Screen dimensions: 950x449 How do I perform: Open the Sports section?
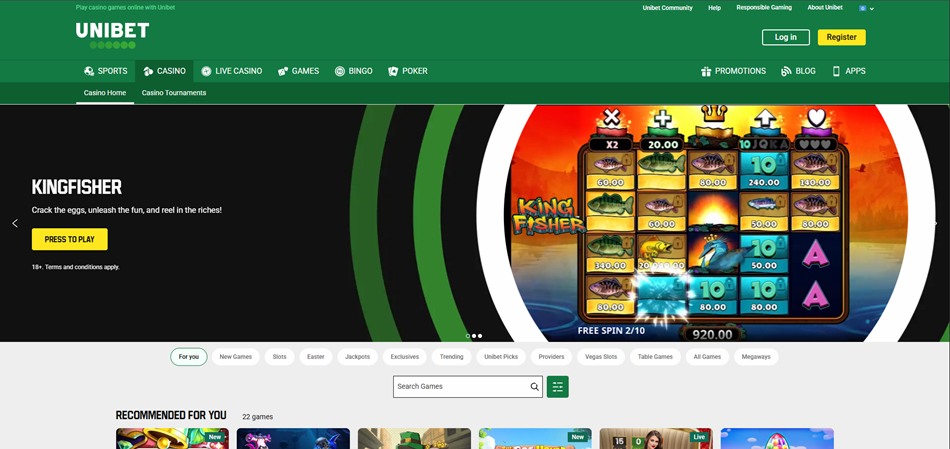(105, 71)
